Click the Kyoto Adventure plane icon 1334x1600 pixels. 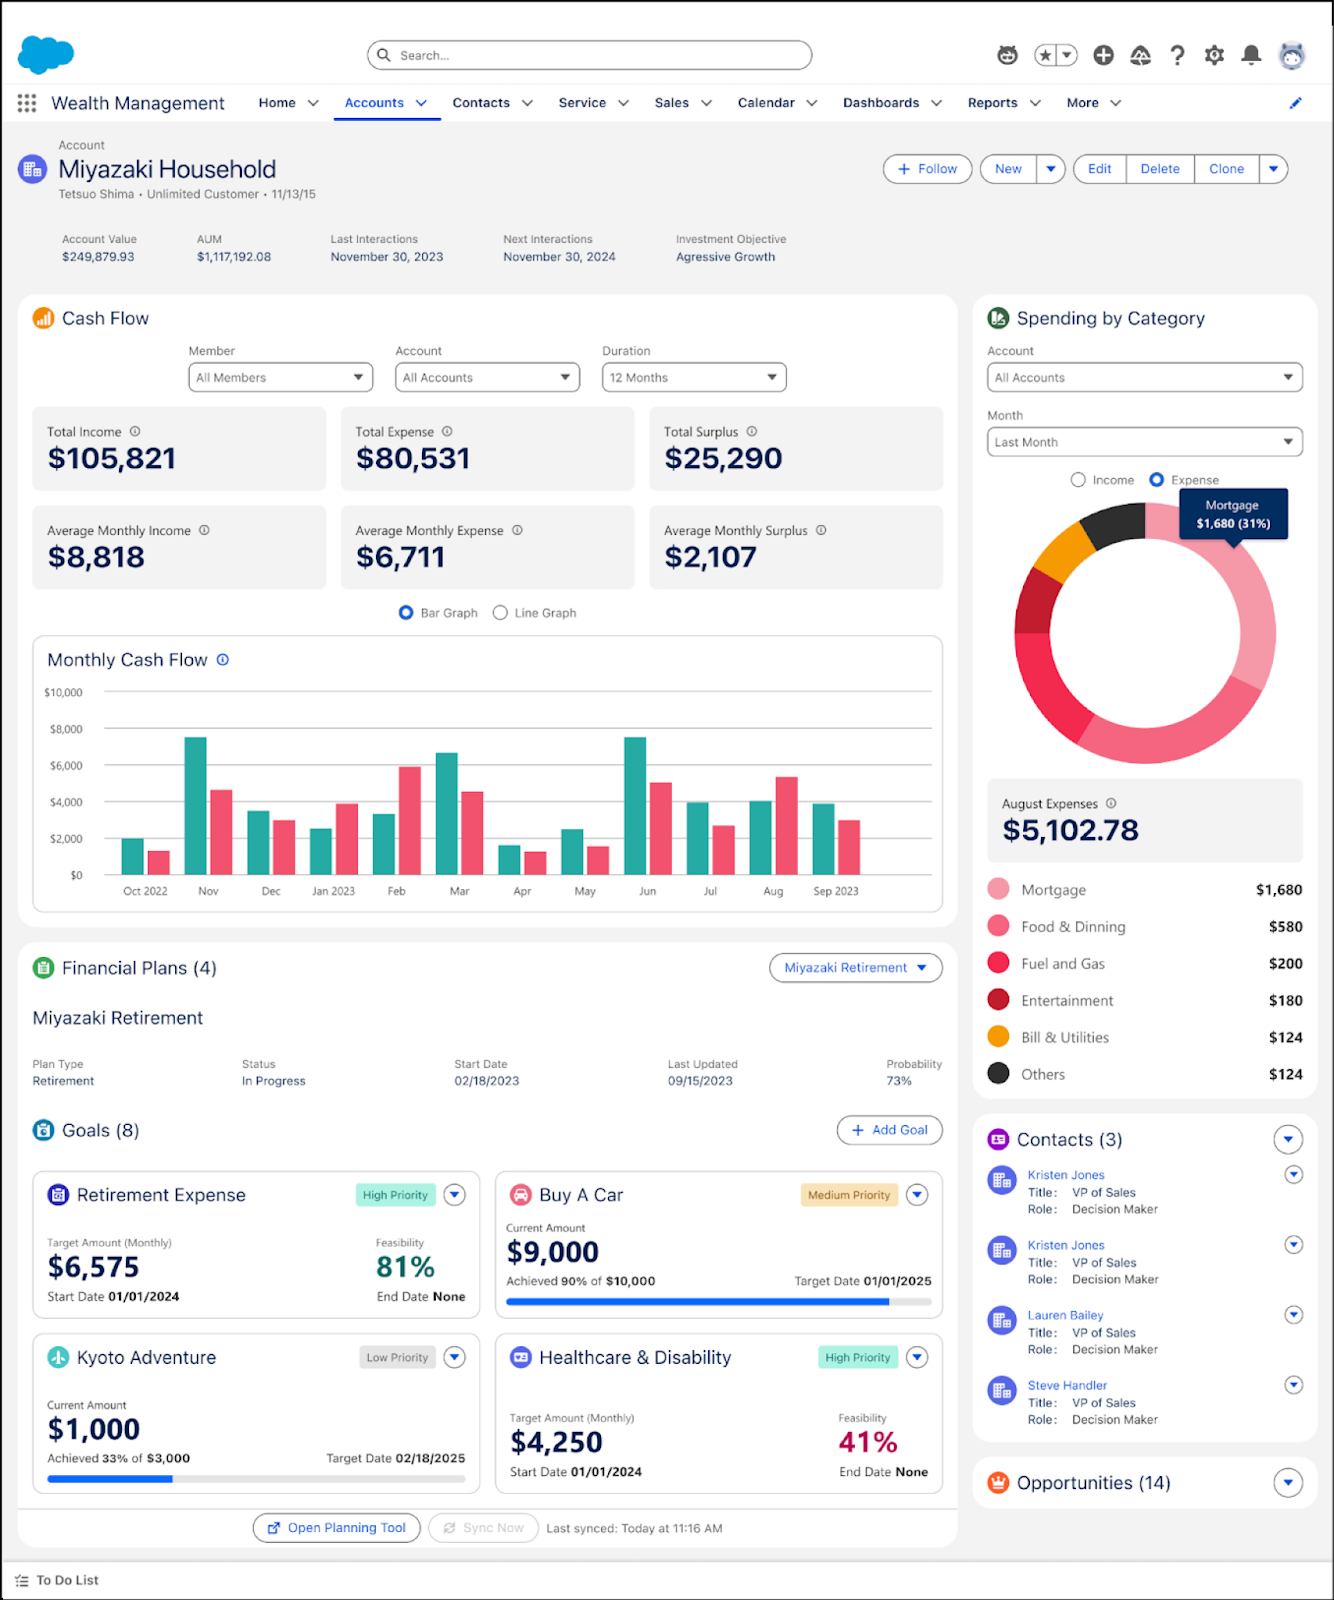point(58,1357)
